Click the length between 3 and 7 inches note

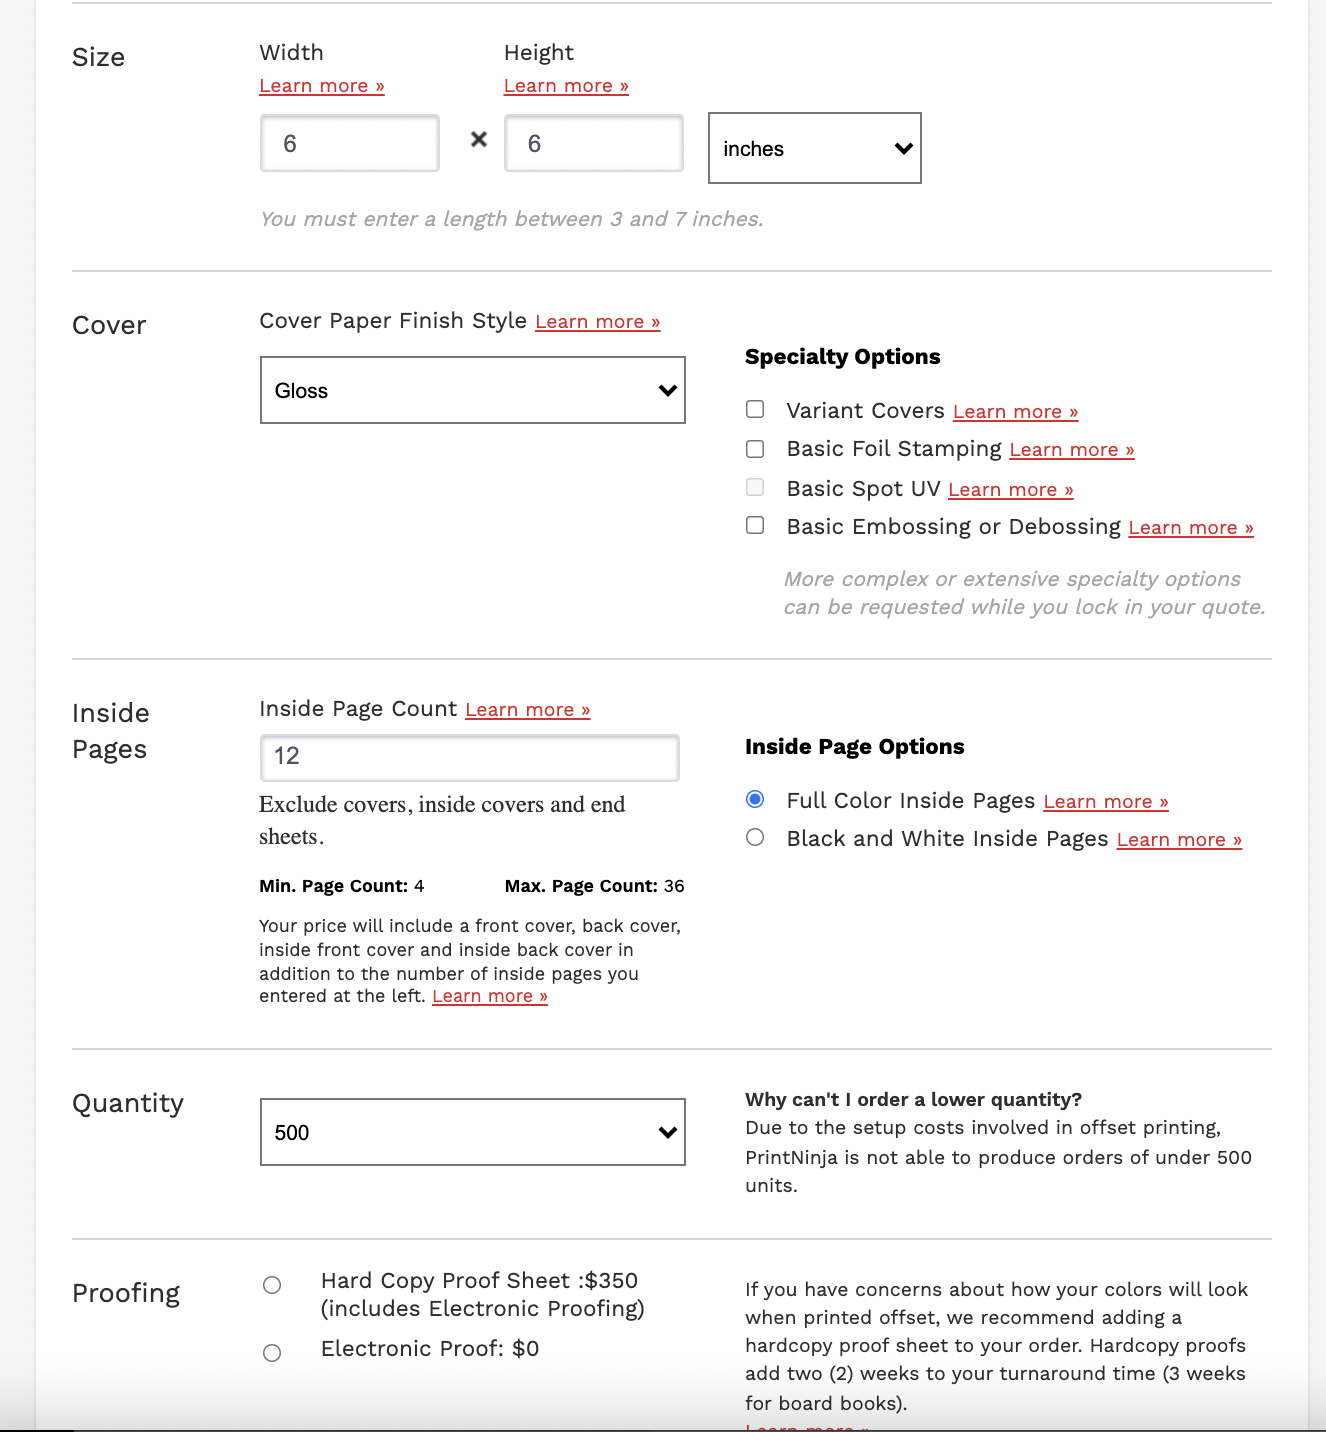point(512,219)
